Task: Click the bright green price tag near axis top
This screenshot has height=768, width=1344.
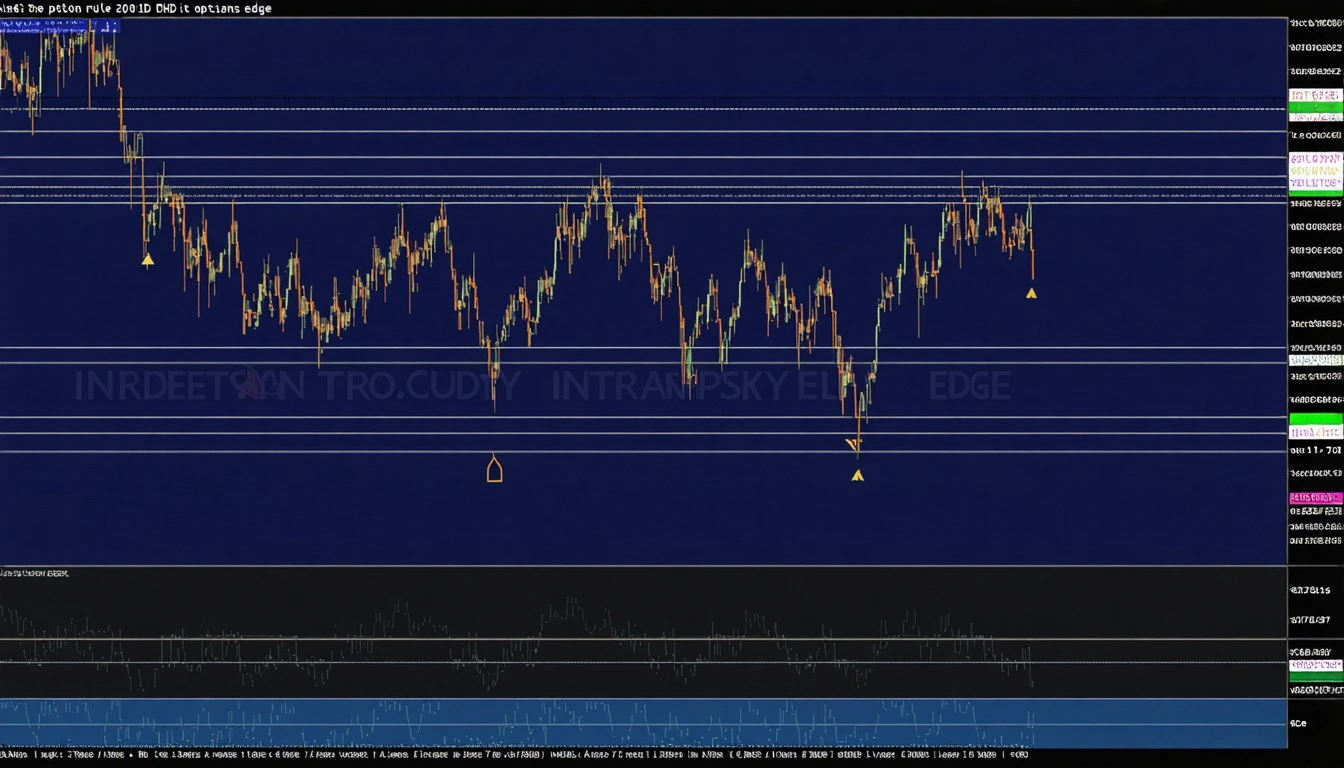Action: [x=1315, y=106]
